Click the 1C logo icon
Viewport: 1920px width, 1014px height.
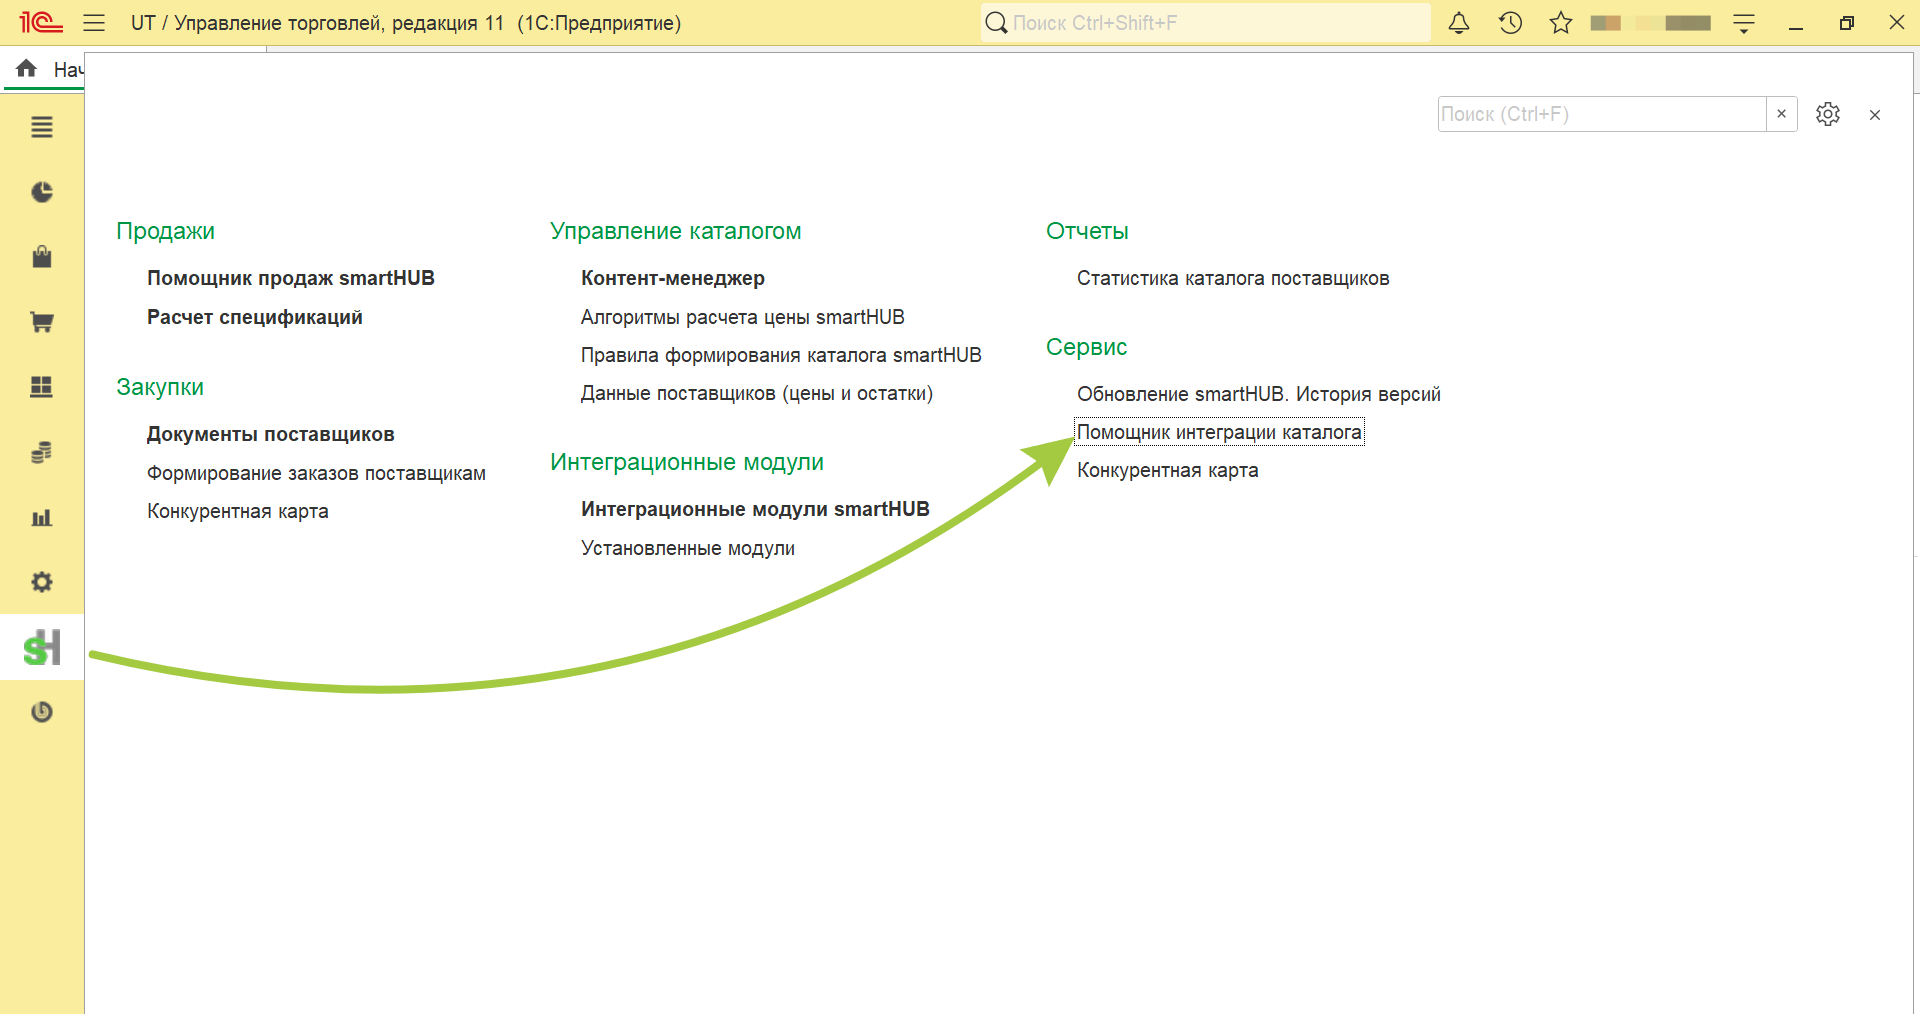click(x=41, y=22)
